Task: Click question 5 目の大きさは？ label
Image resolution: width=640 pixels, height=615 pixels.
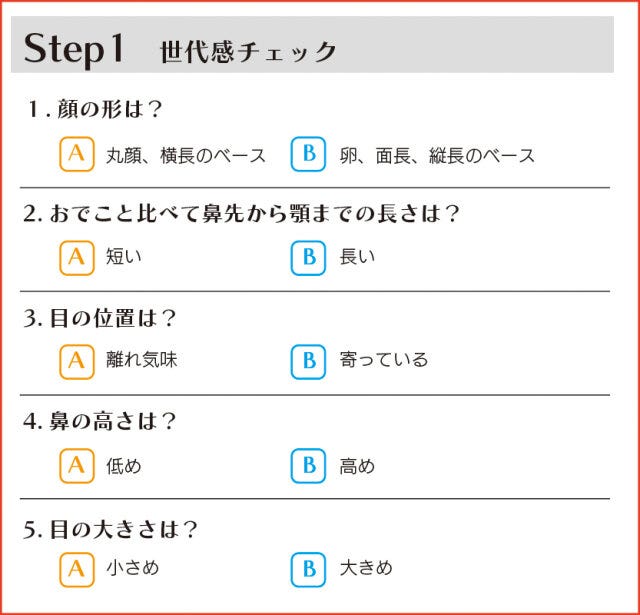Action: click(x=110, y=527)
